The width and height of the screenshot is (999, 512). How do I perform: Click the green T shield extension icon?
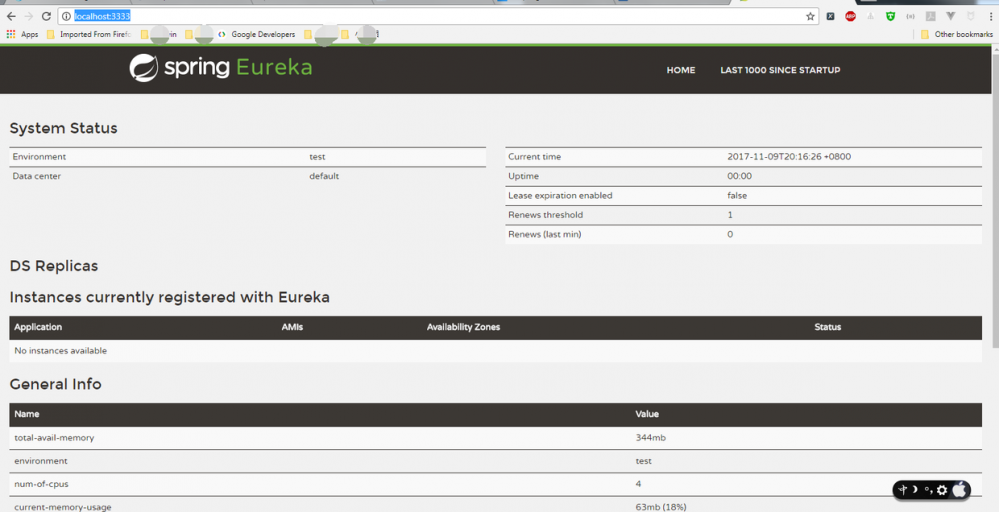pyautogui.click(x=890, y=16)
